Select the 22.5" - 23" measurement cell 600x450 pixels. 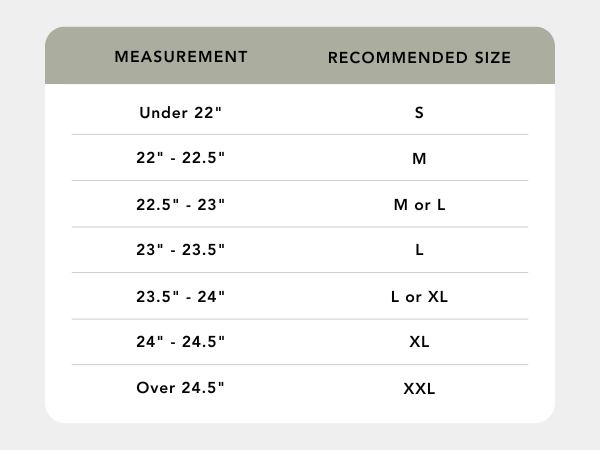(181, 204)
